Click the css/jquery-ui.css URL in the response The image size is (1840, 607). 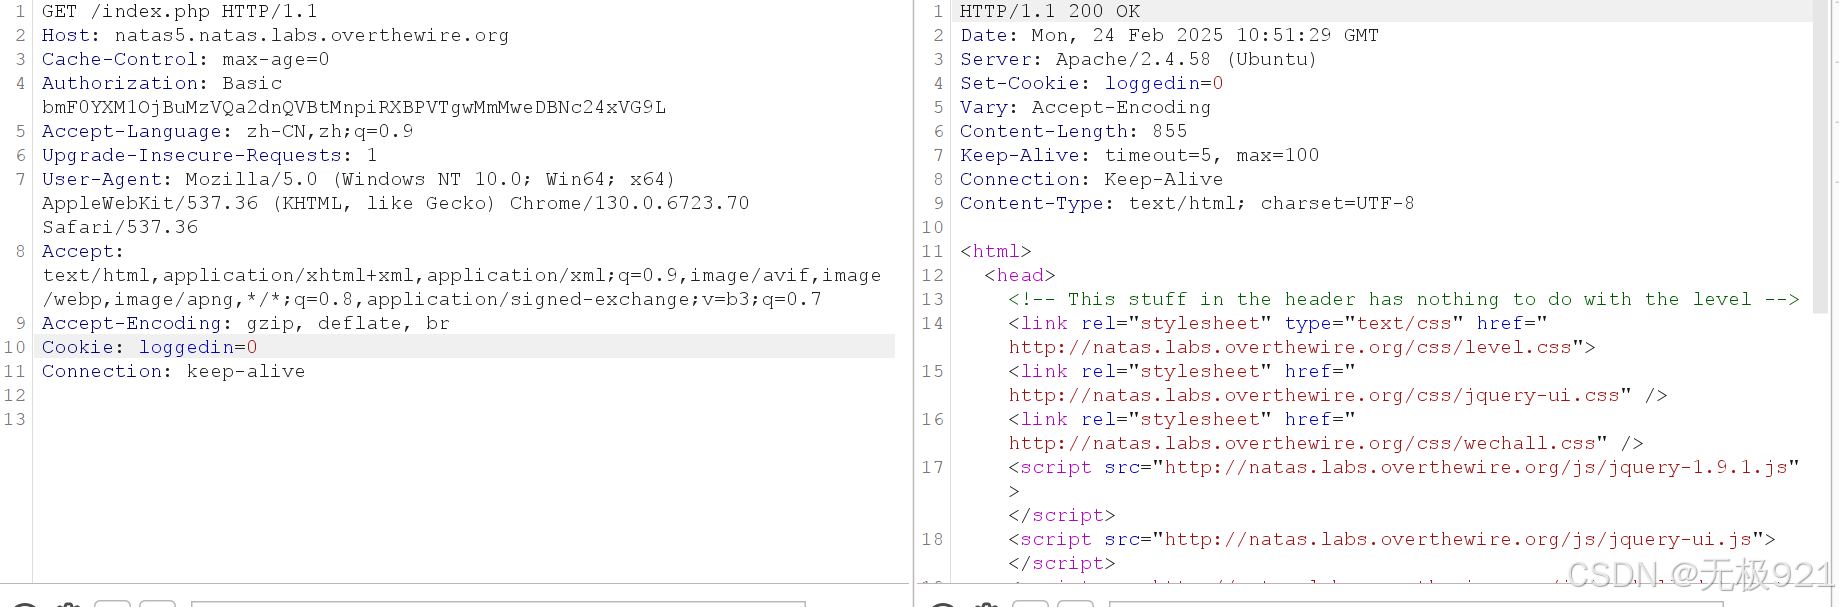click(1314, 395)
